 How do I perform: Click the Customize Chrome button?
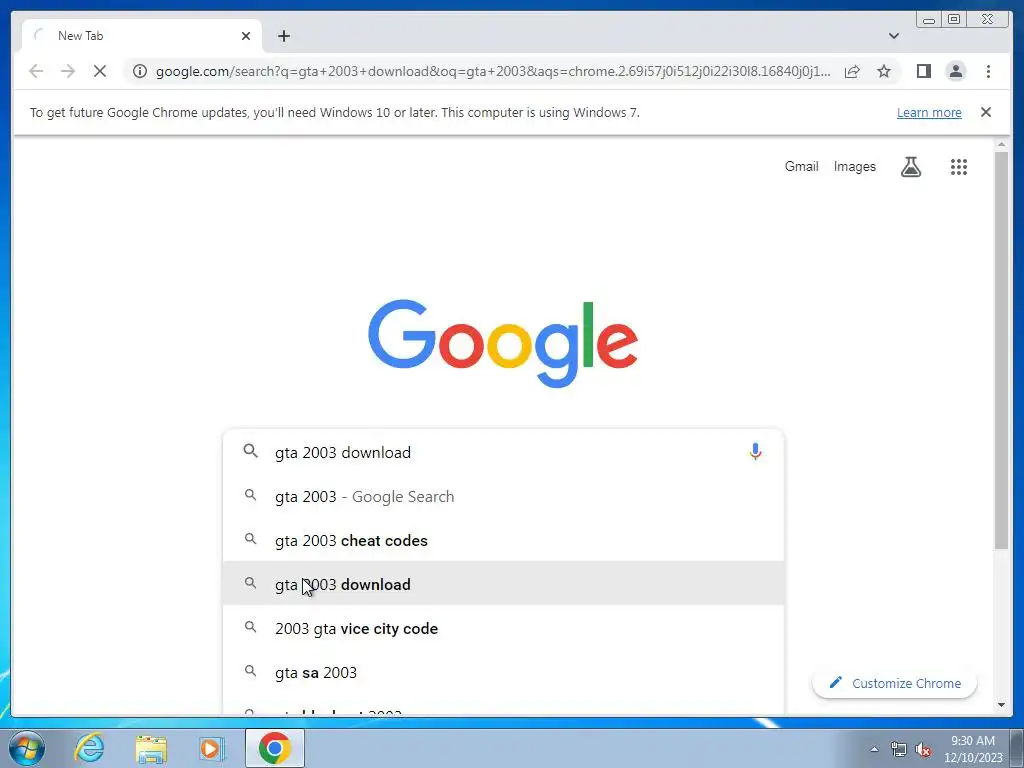[x=894, y=683]
